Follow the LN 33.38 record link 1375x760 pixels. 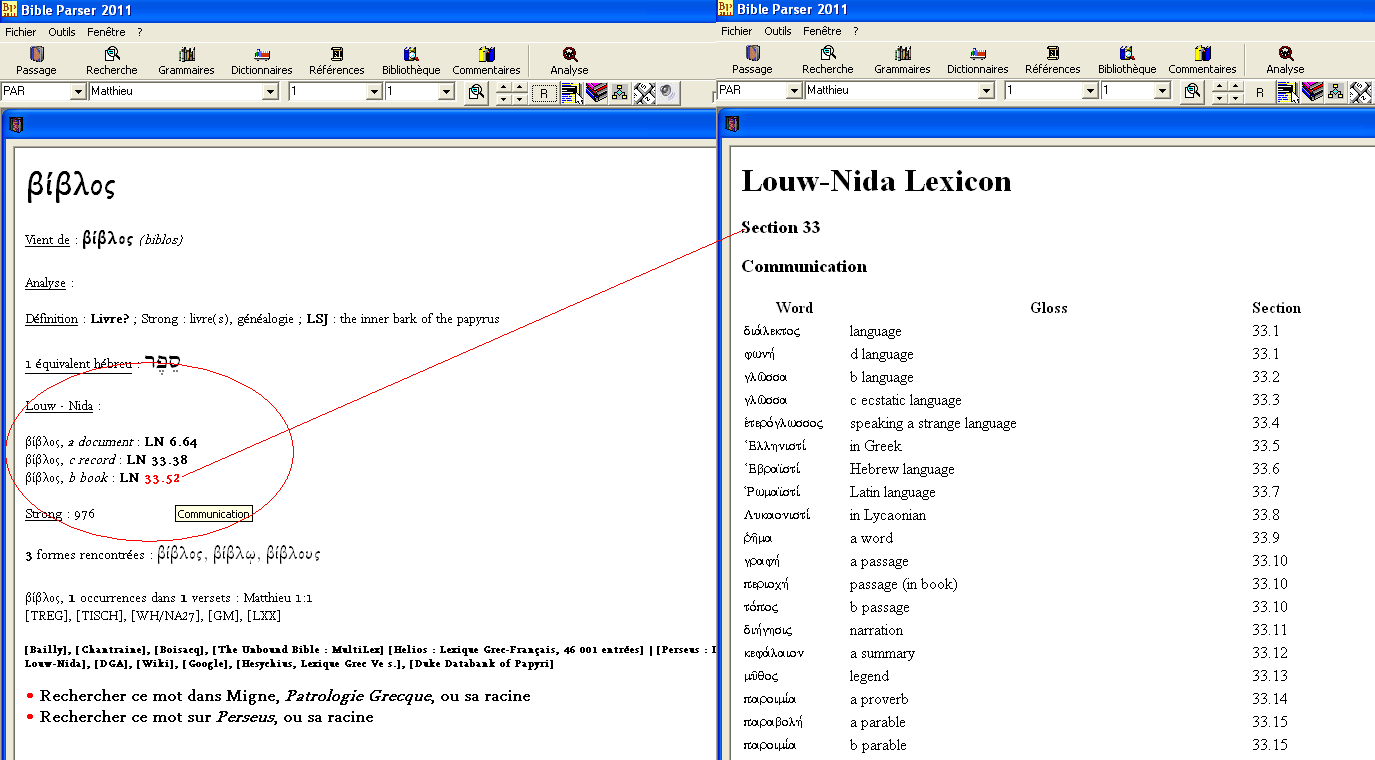pyautogui.click(x=157, y=460)
